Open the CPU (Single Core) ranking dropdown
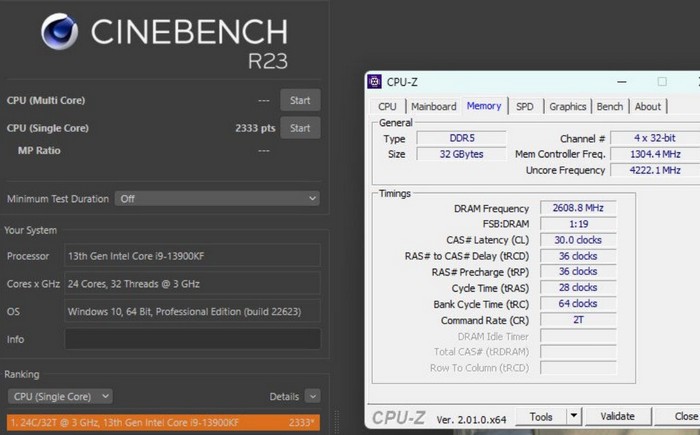The height and width of the screenshot is (435, 700). pos(59,396)
